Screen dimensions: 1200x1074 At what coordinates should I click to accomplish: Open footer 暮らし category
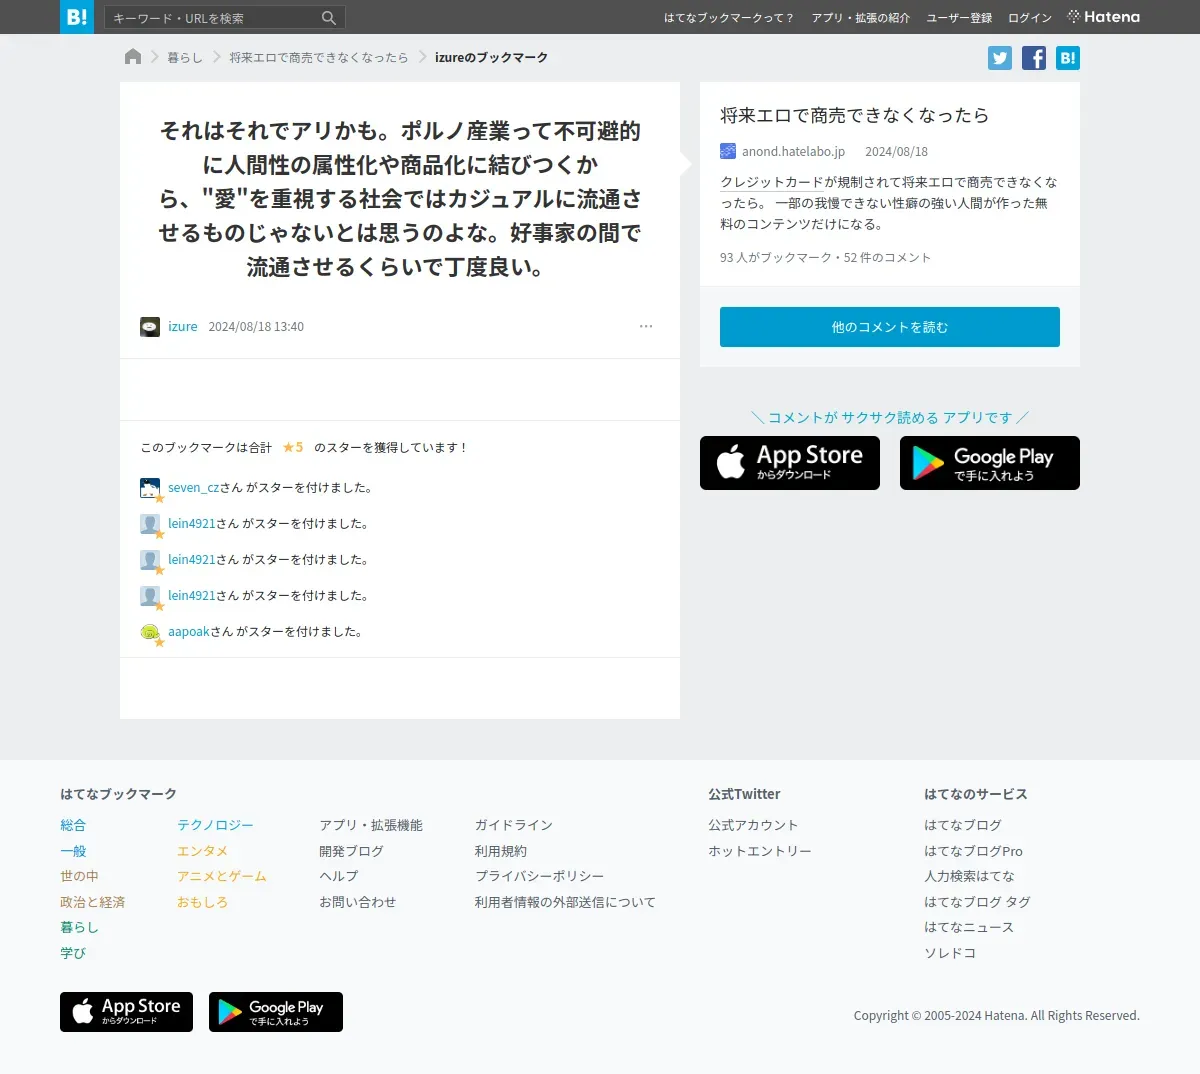79,927
